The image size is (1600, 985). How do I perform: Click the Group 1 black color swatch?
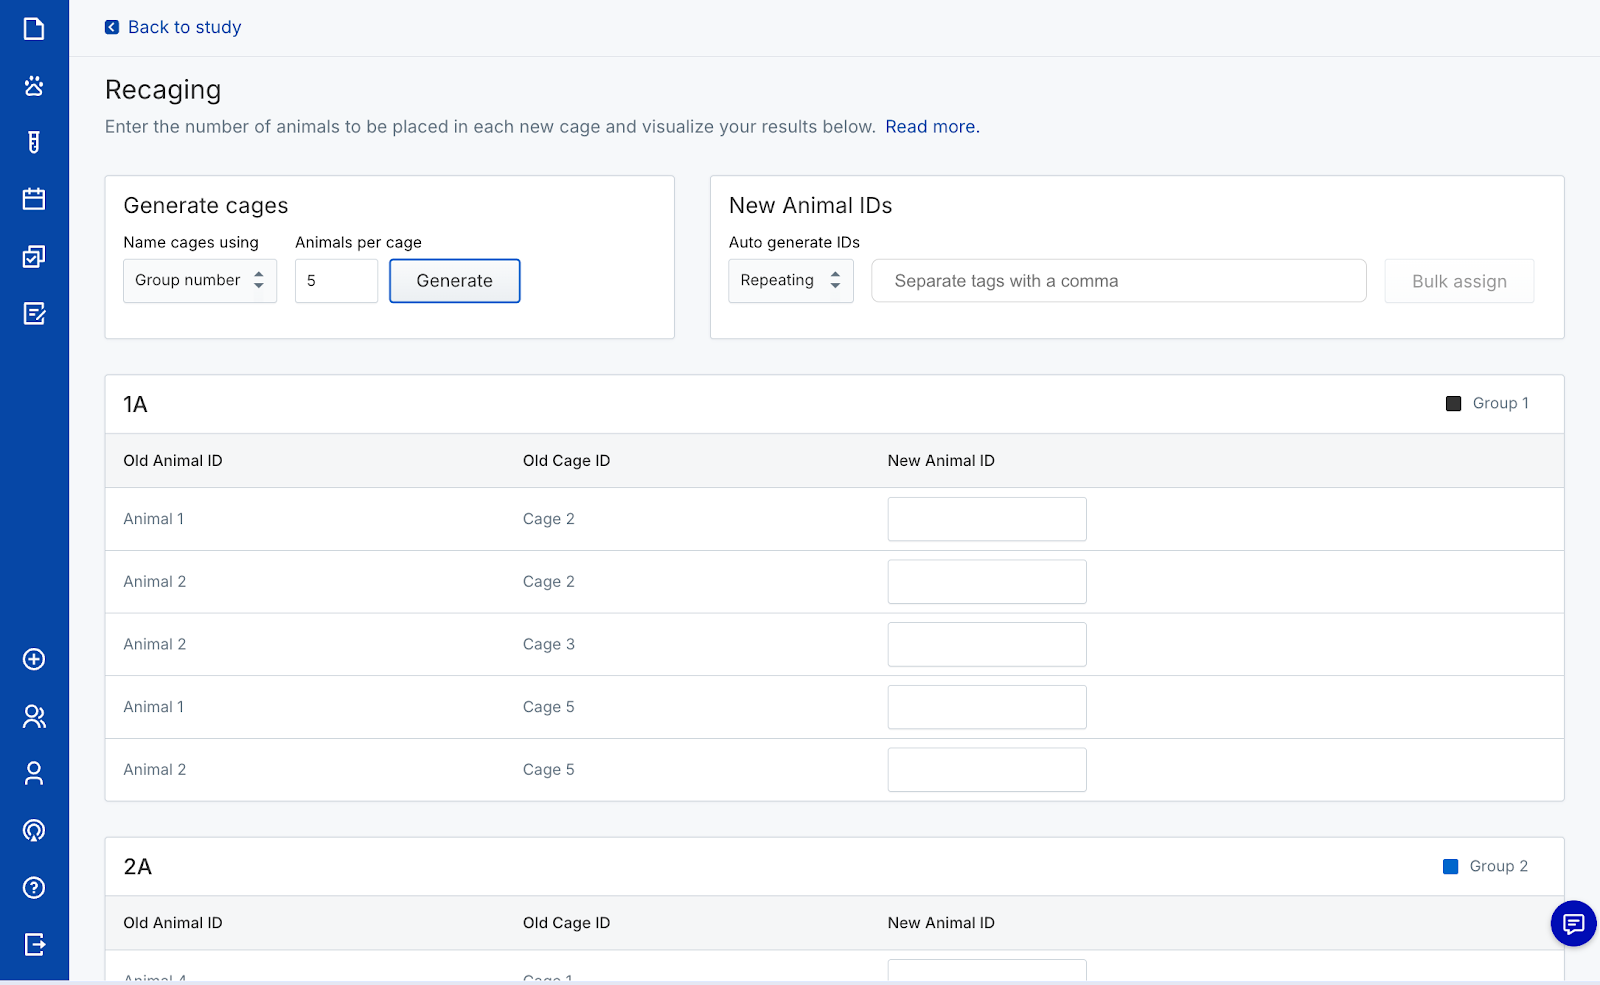click(1453, 403)
